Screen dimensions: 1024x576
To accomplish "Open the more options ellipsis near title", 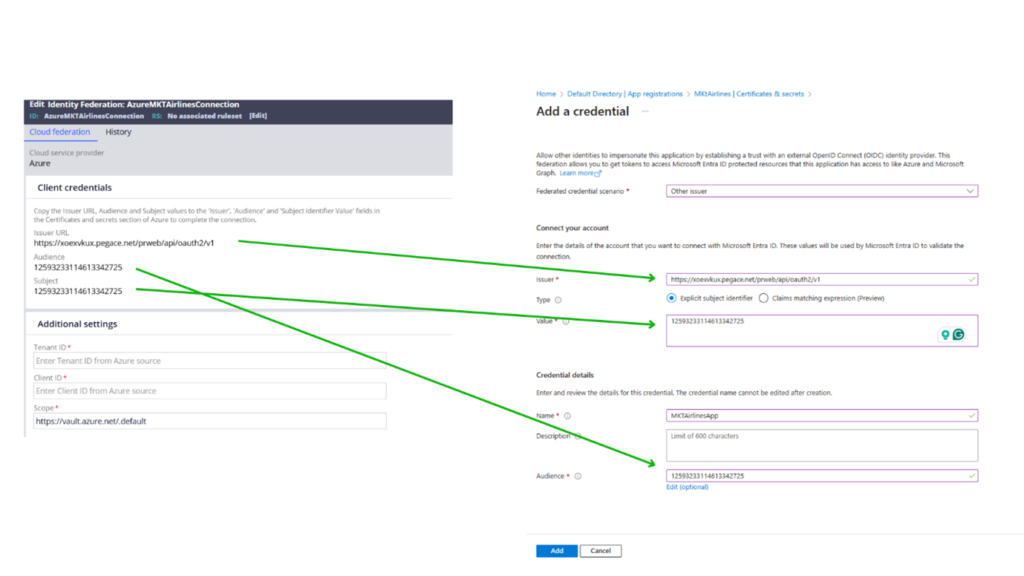I will [645, 111].
